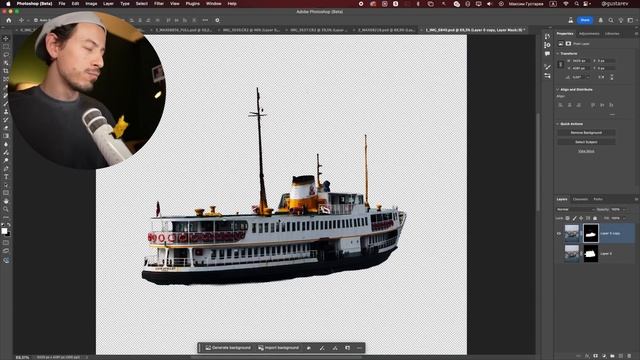Click Generate background on task bar
The image size is (640, 360).
[x=228, y=348]
